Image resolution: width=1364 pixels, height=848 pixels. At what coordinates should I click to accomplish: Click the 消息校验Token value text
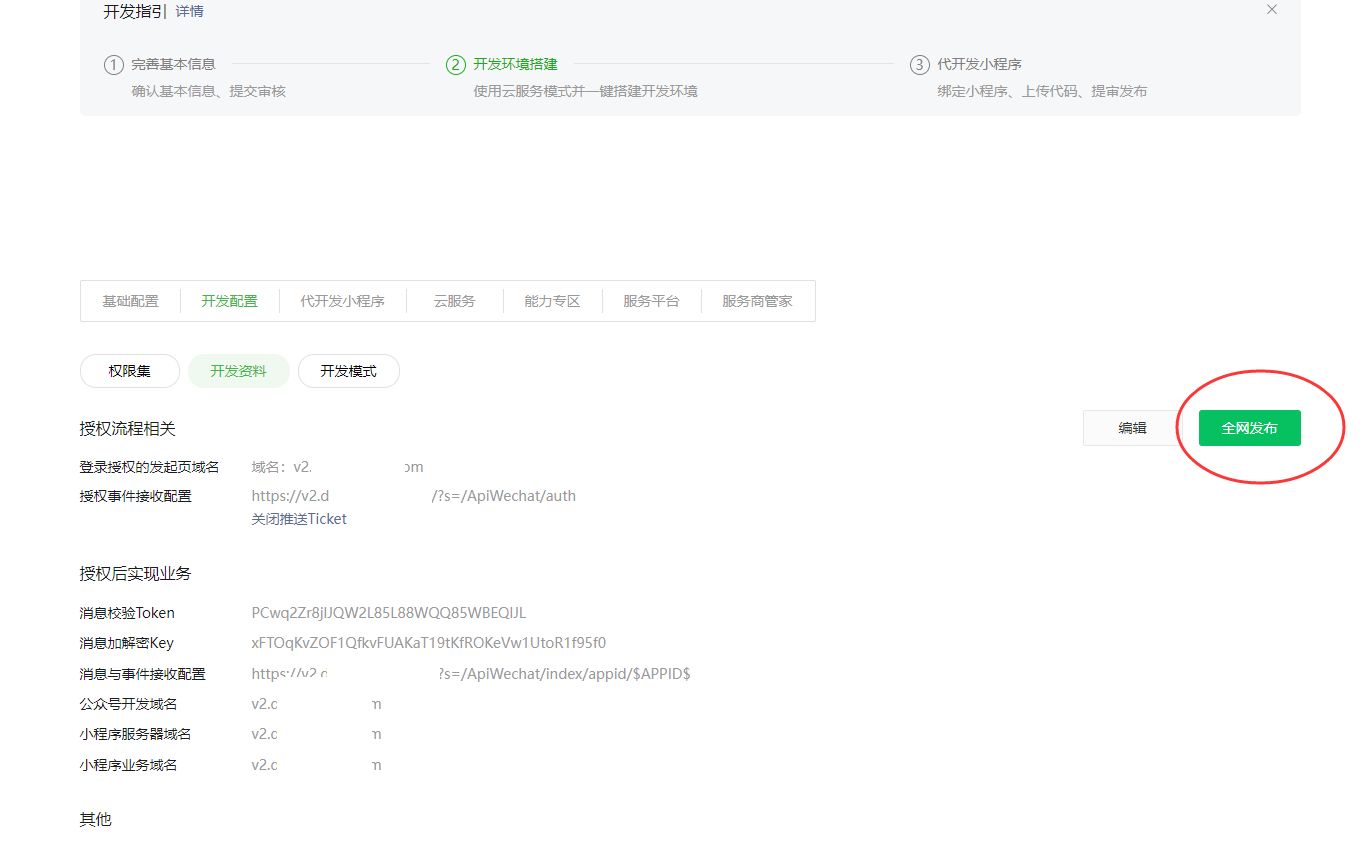(x=388, y=613)
